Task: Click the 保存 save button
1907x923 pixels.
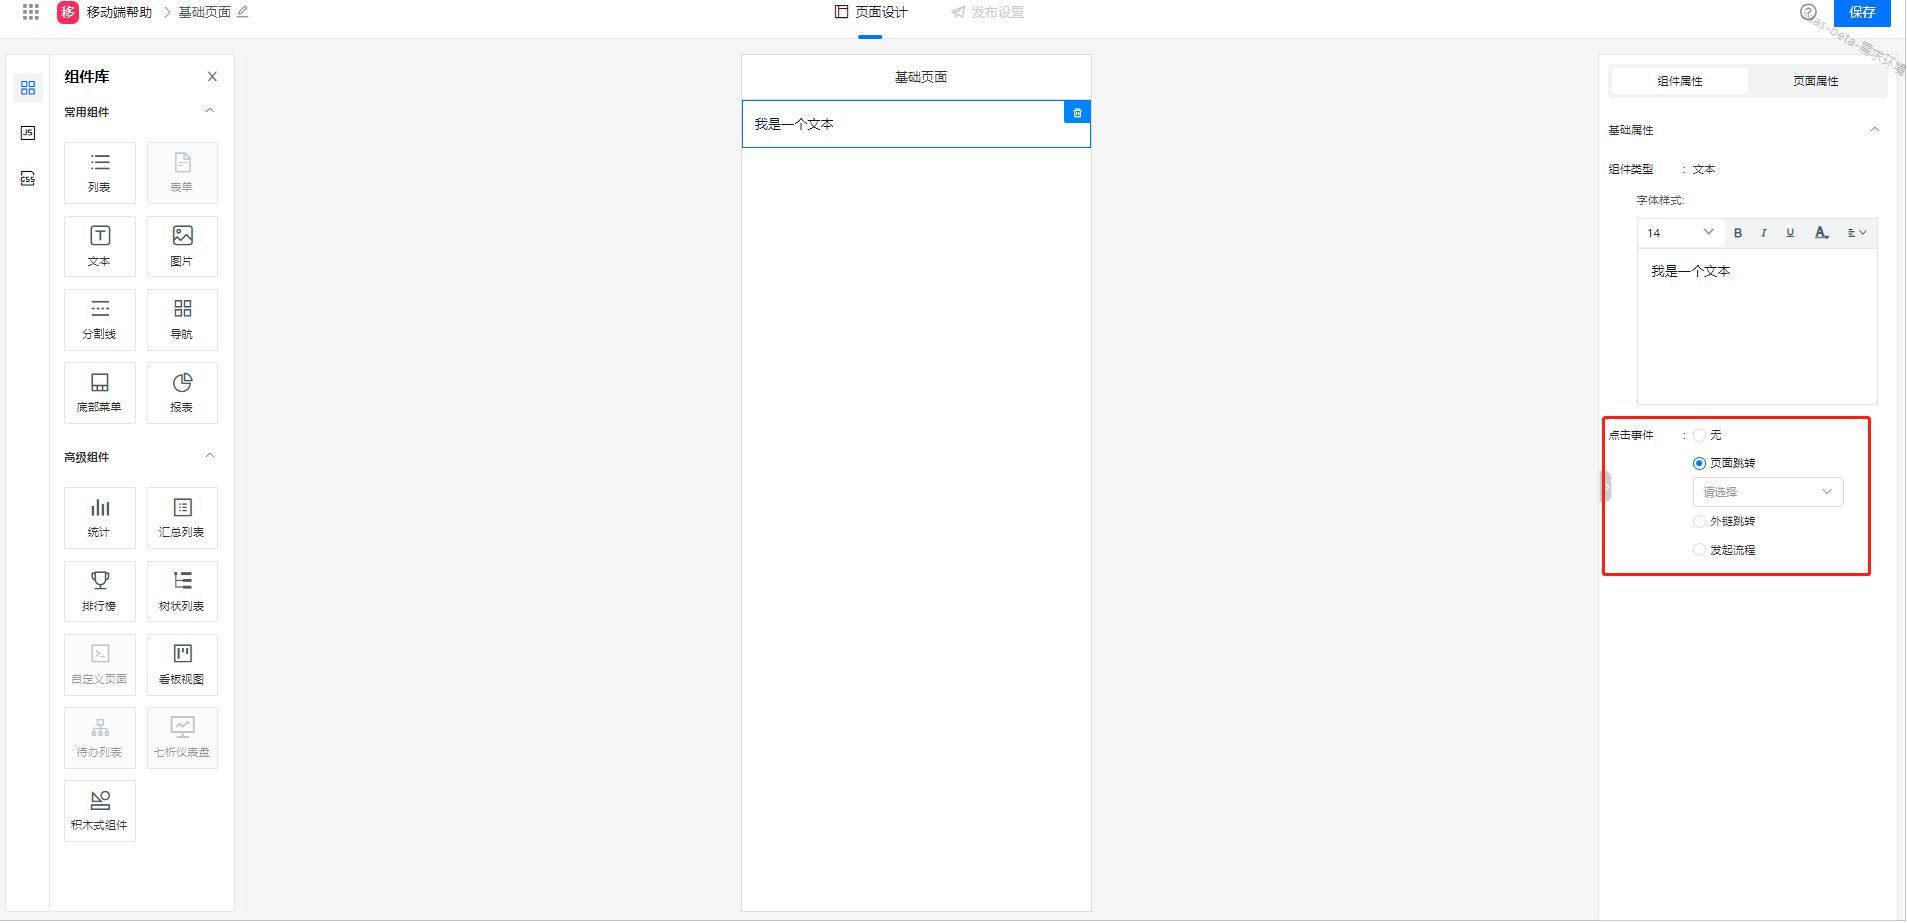Action: pos(1862,12)
